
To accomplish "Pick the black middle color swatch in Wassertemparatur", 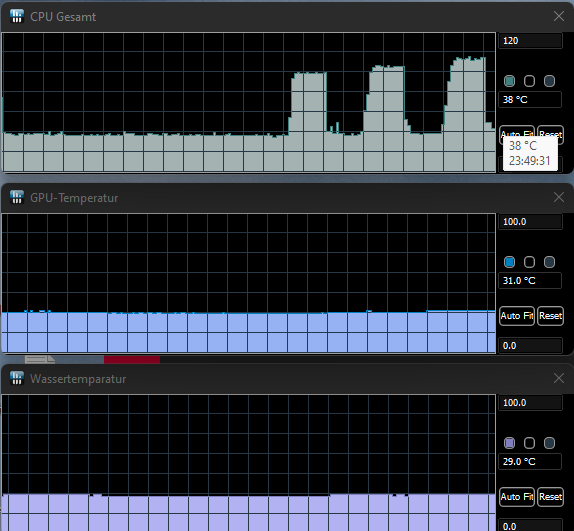I will (529, 443).
